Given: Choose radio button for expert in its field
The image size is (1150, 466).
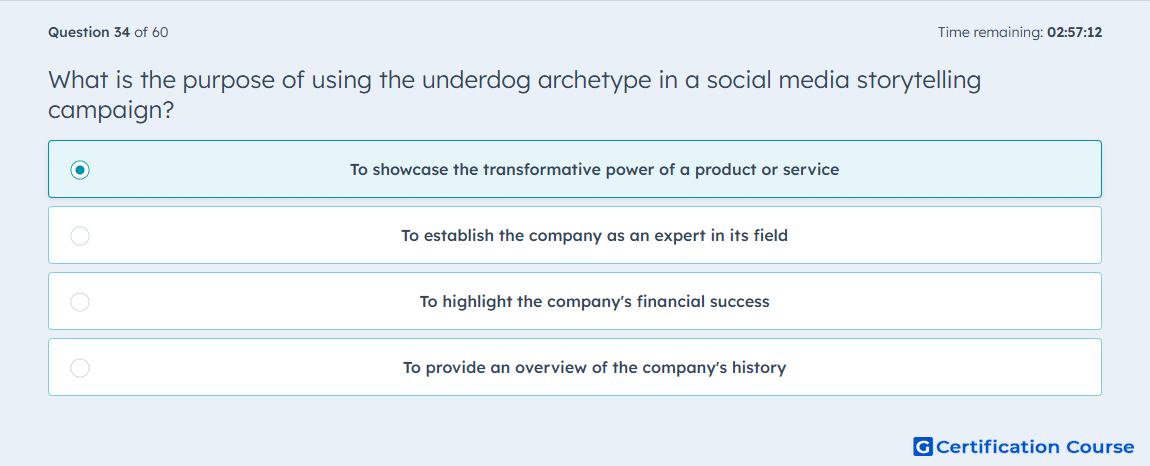Looking at the screenshot, I should pos(80,236).
